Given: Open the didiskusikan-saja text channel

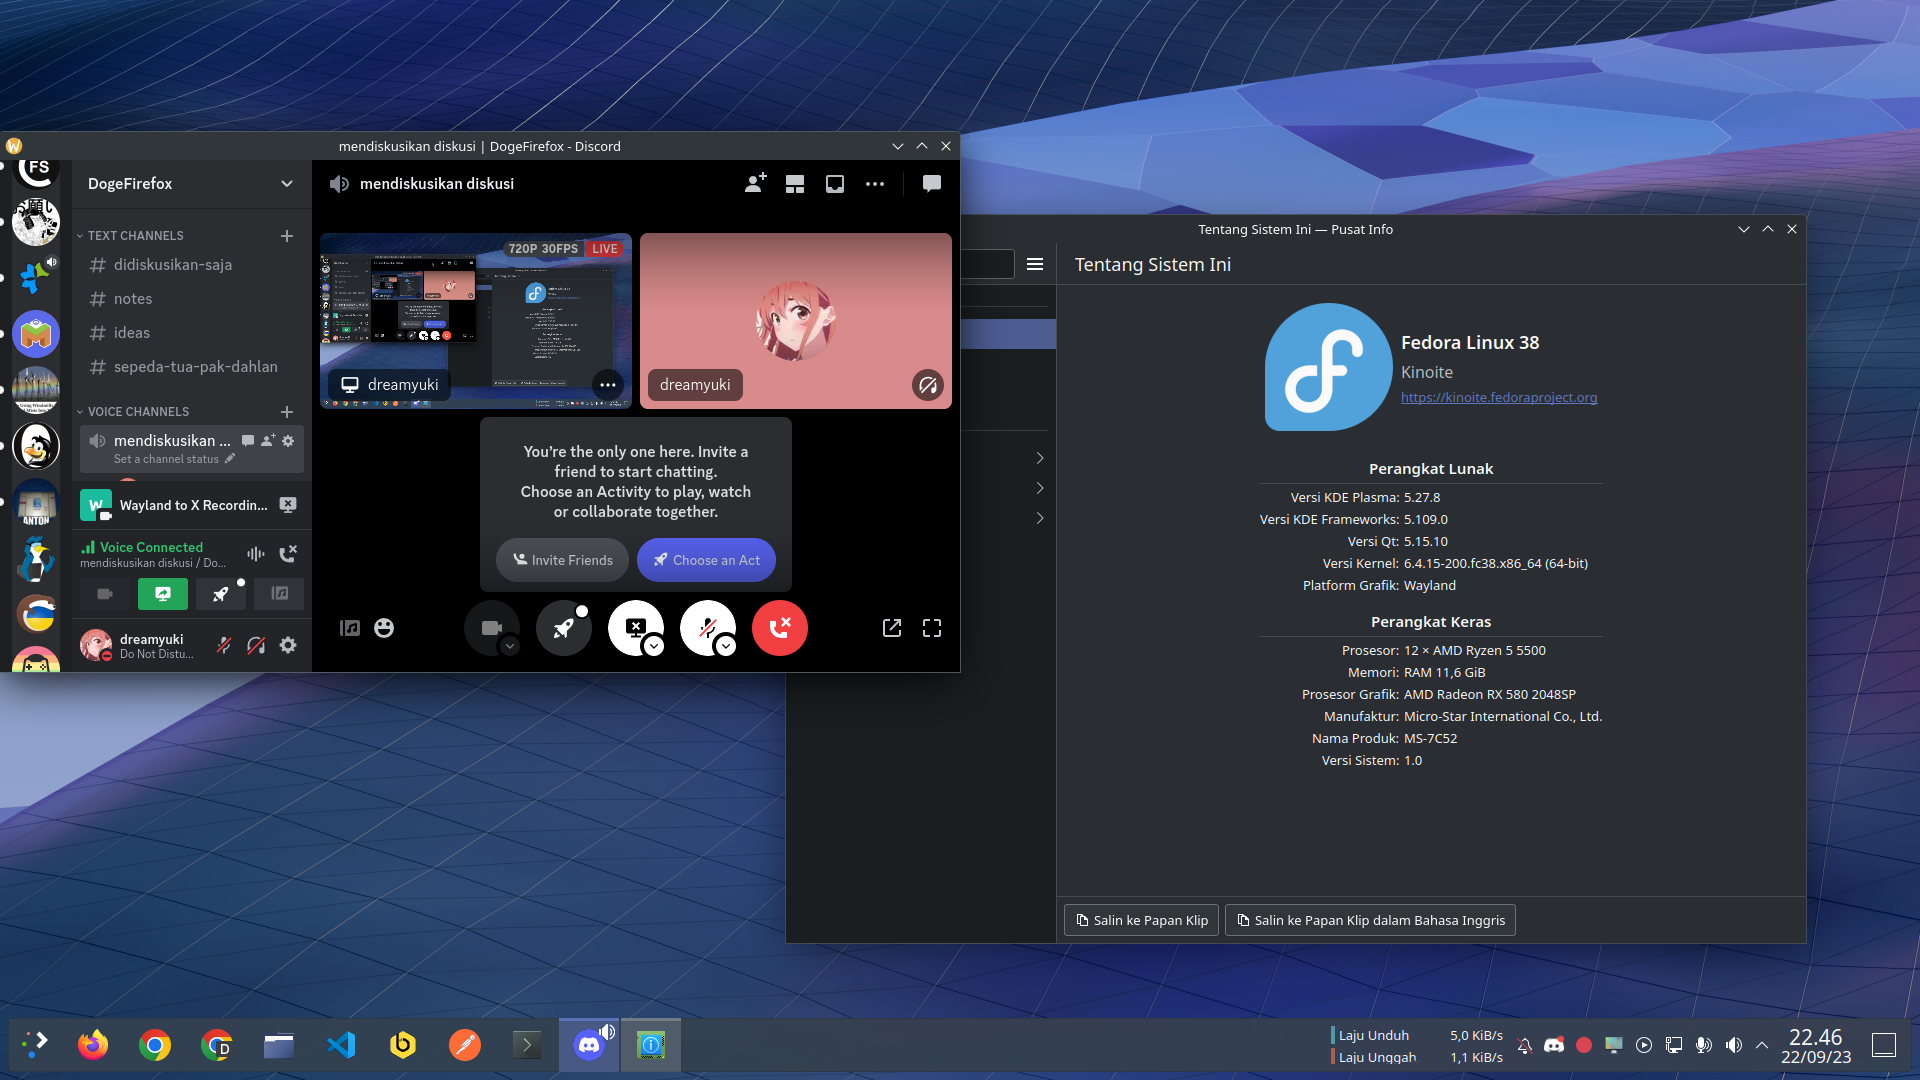Looking at the screenshot, I should coord(173,265).
